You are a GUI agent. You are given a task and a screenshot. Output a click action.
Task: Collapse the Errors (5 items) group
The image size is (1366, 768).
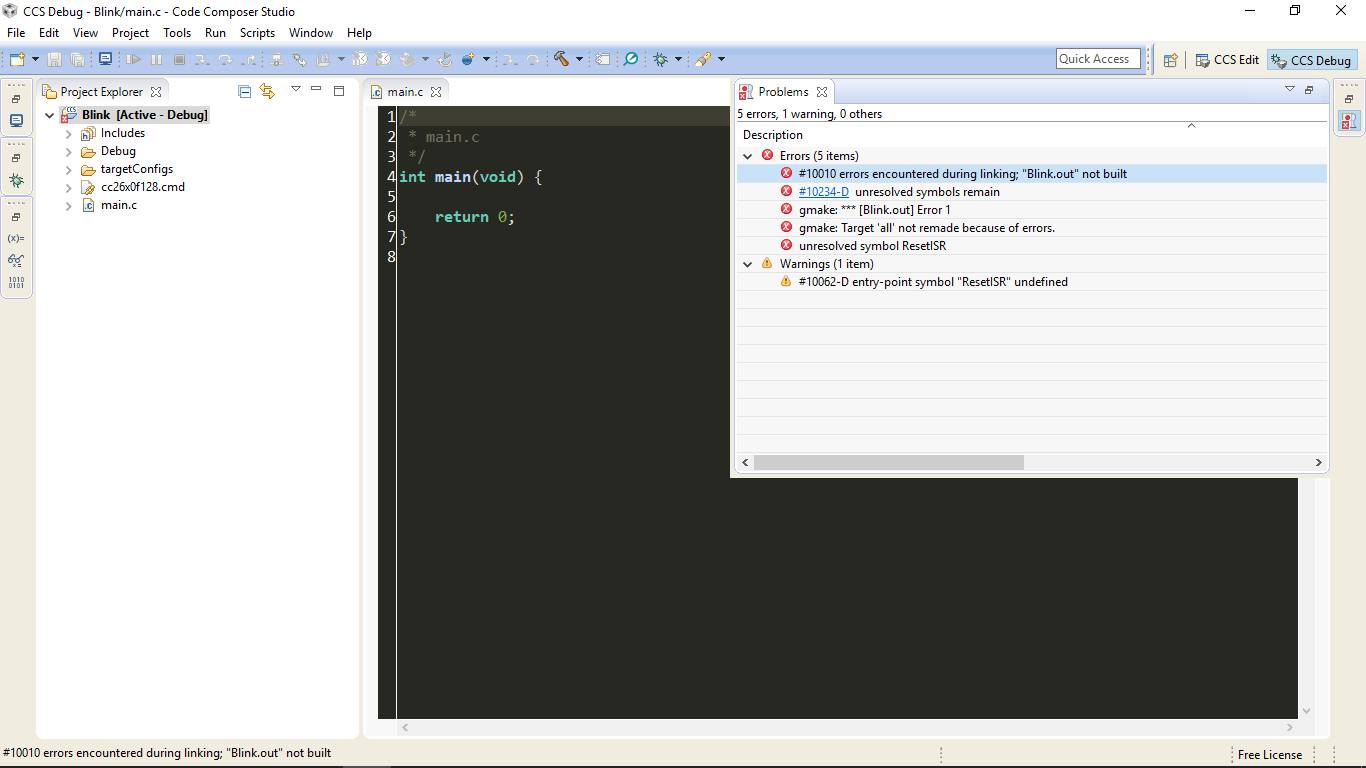(x=747, y=156)
